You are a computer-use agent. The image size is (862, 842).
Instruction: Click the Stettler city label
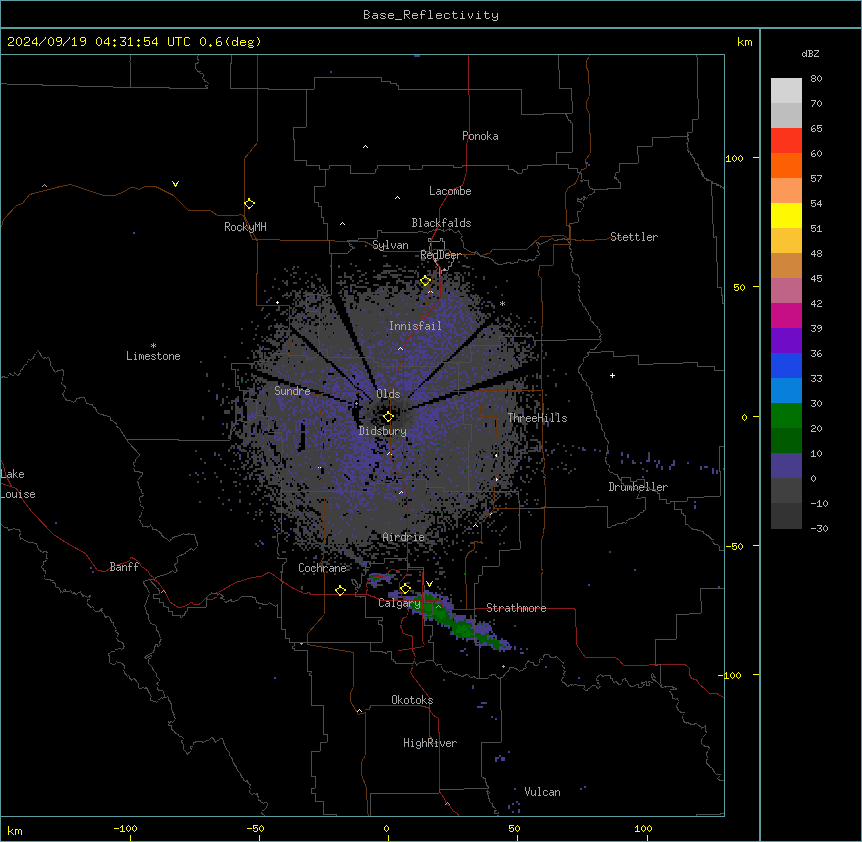[634, 237]
